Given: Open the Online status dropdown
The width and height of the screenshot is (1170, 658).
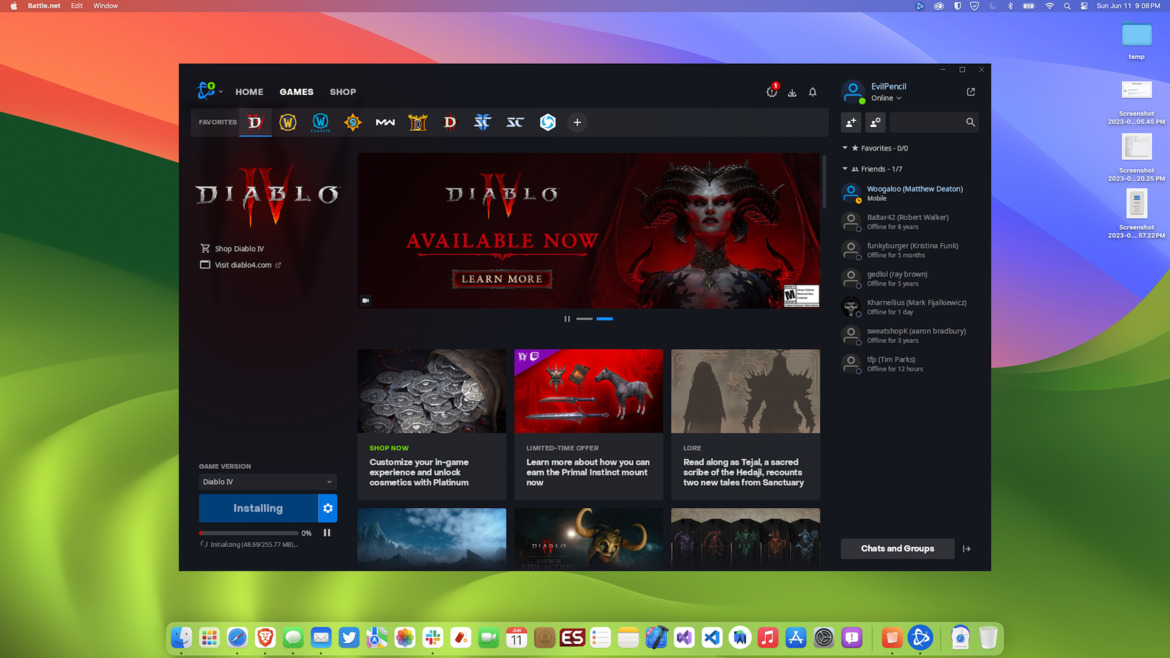Looking at the screenshot, I should (886, 98).
